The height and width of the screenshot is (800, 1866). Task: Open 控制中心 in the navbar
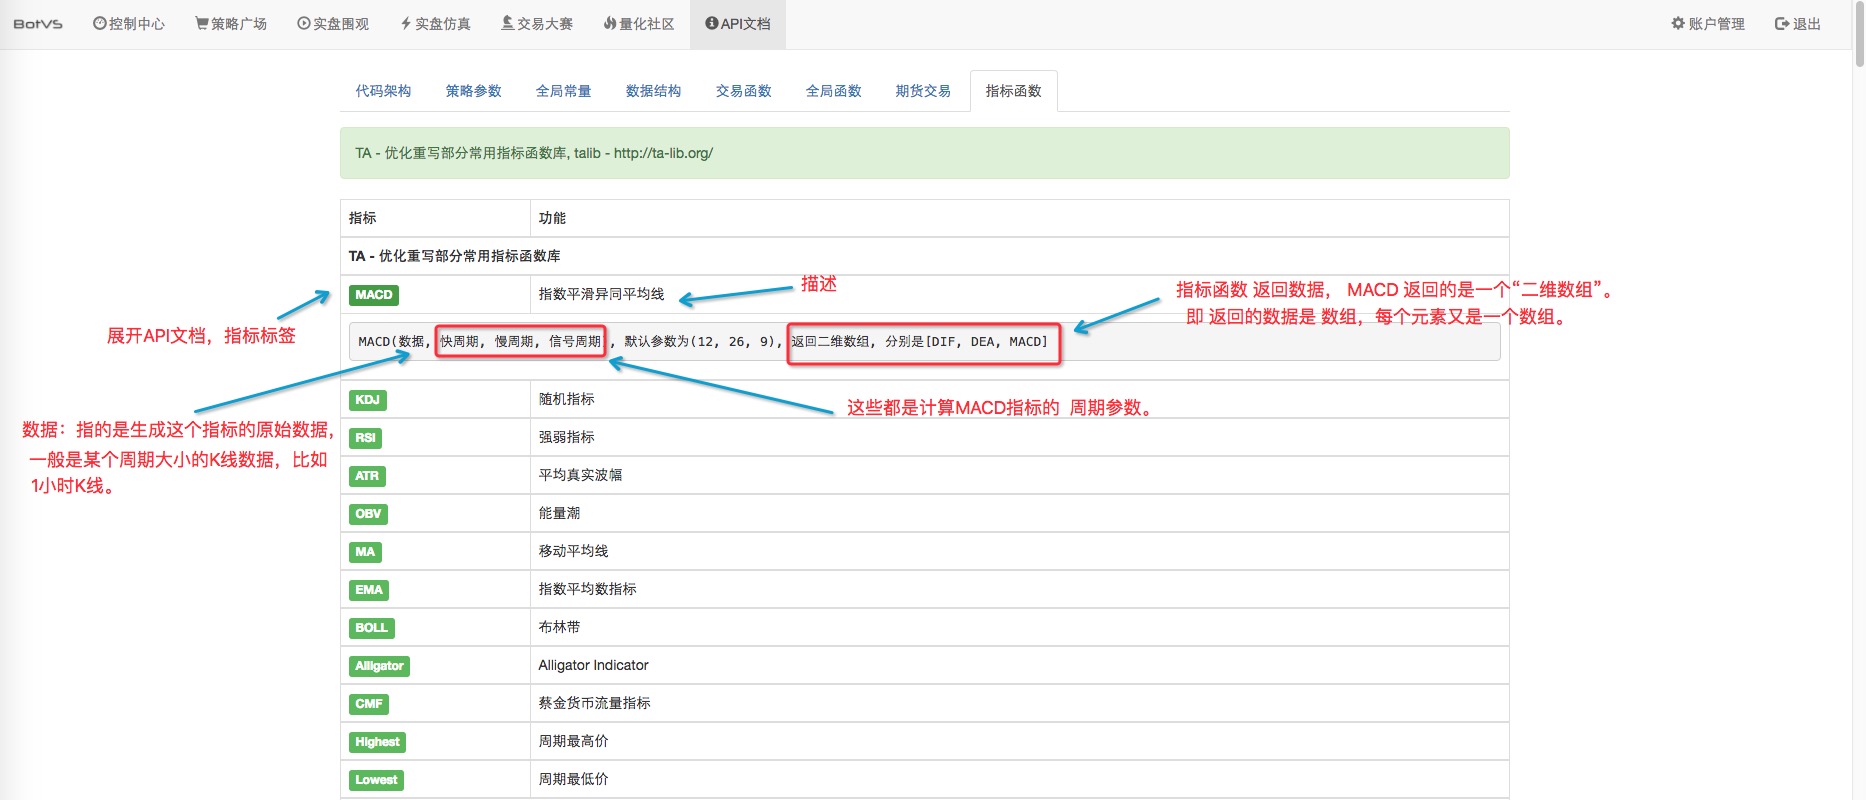[x=129, y=24]
